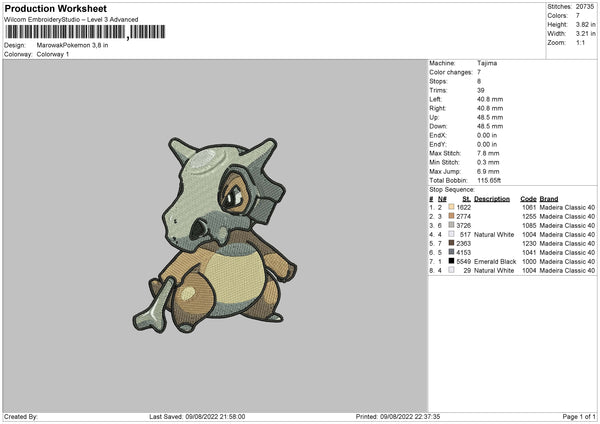The image size is (600, 424).
Task: Click the bone held by the character
Action: point(155,308)
